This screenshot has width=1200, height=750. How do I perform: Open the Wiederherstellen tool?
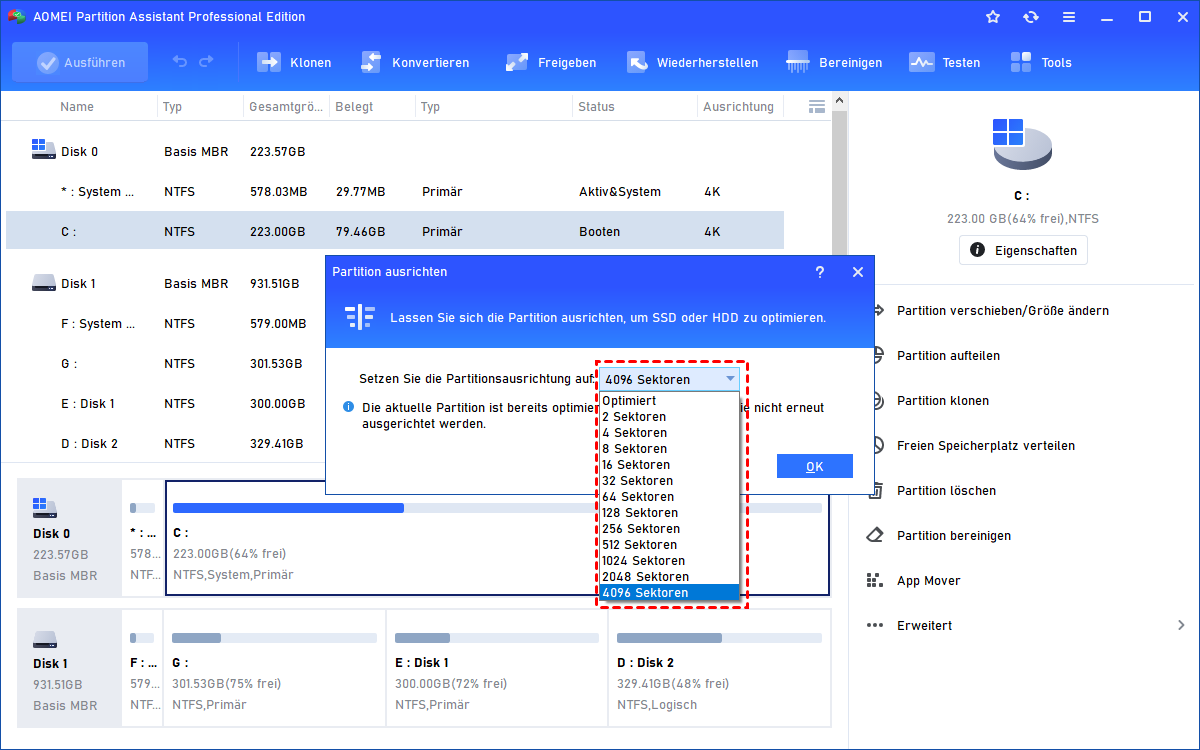pyautogui.click(x=637, y=62)
